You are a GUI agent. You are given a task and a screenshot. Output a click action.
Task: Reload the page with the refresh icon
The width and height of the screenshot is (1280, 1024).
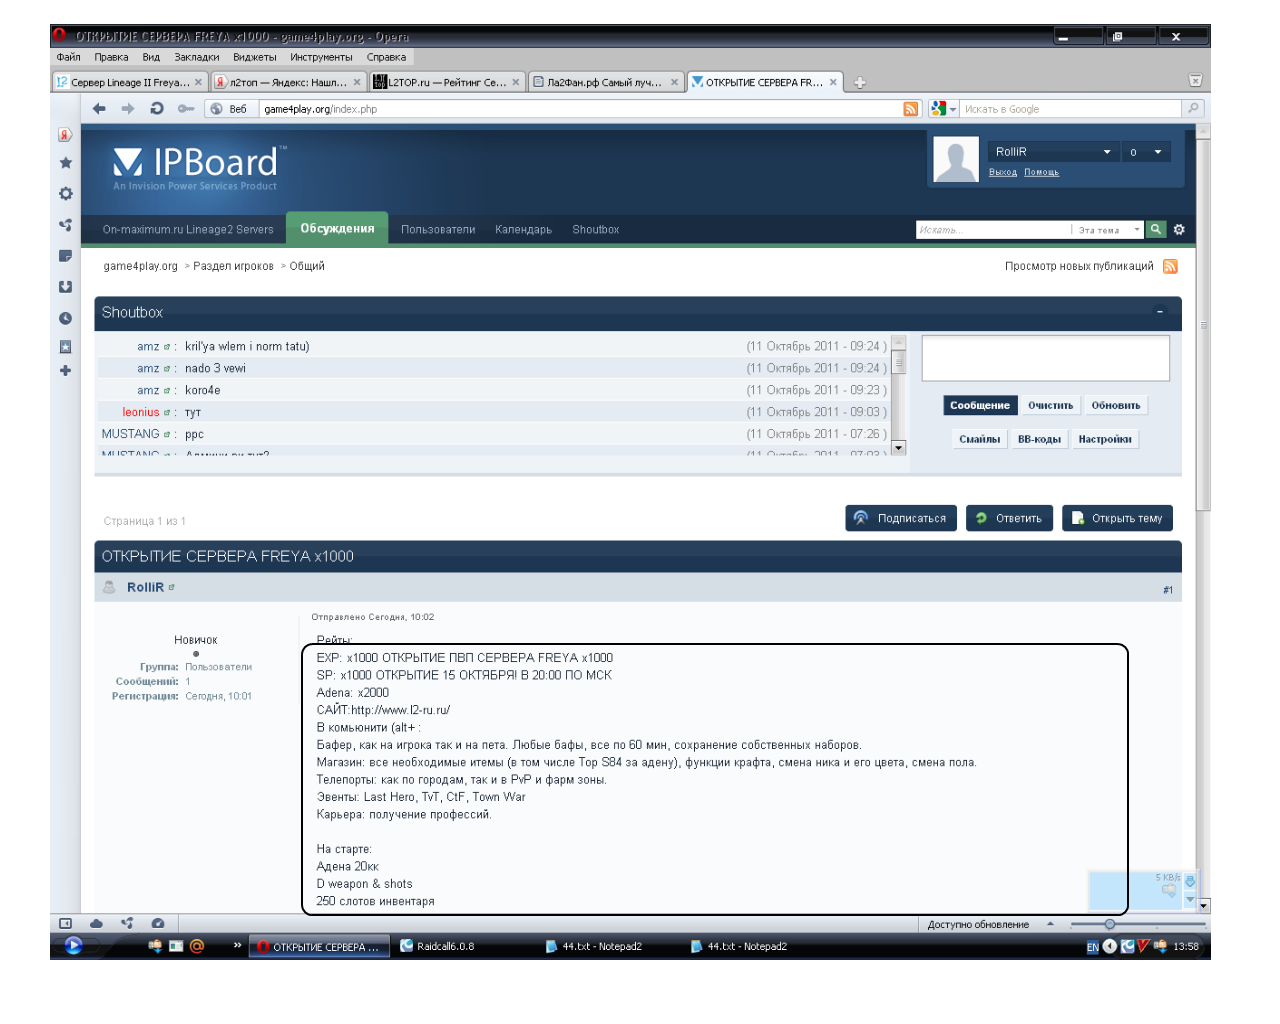[x=157, y=109]
